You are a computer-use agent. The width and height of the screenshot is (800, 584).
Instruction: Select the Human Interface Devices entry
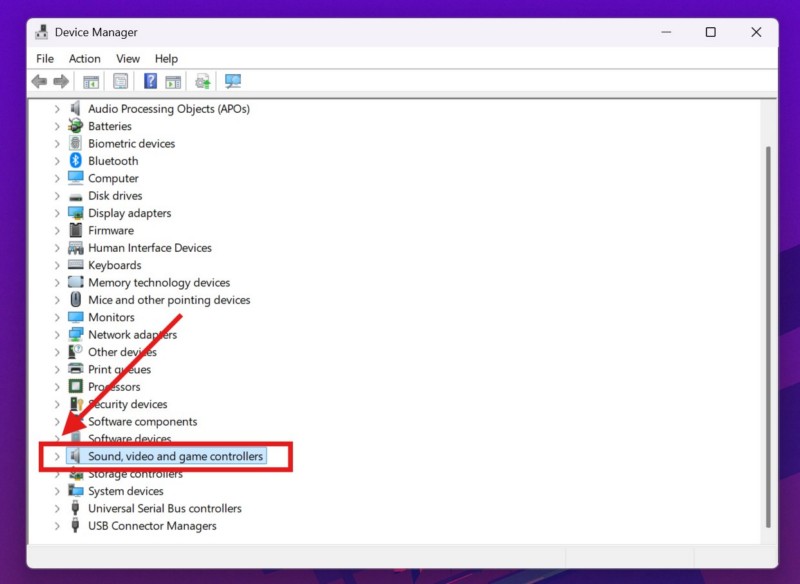149,248
